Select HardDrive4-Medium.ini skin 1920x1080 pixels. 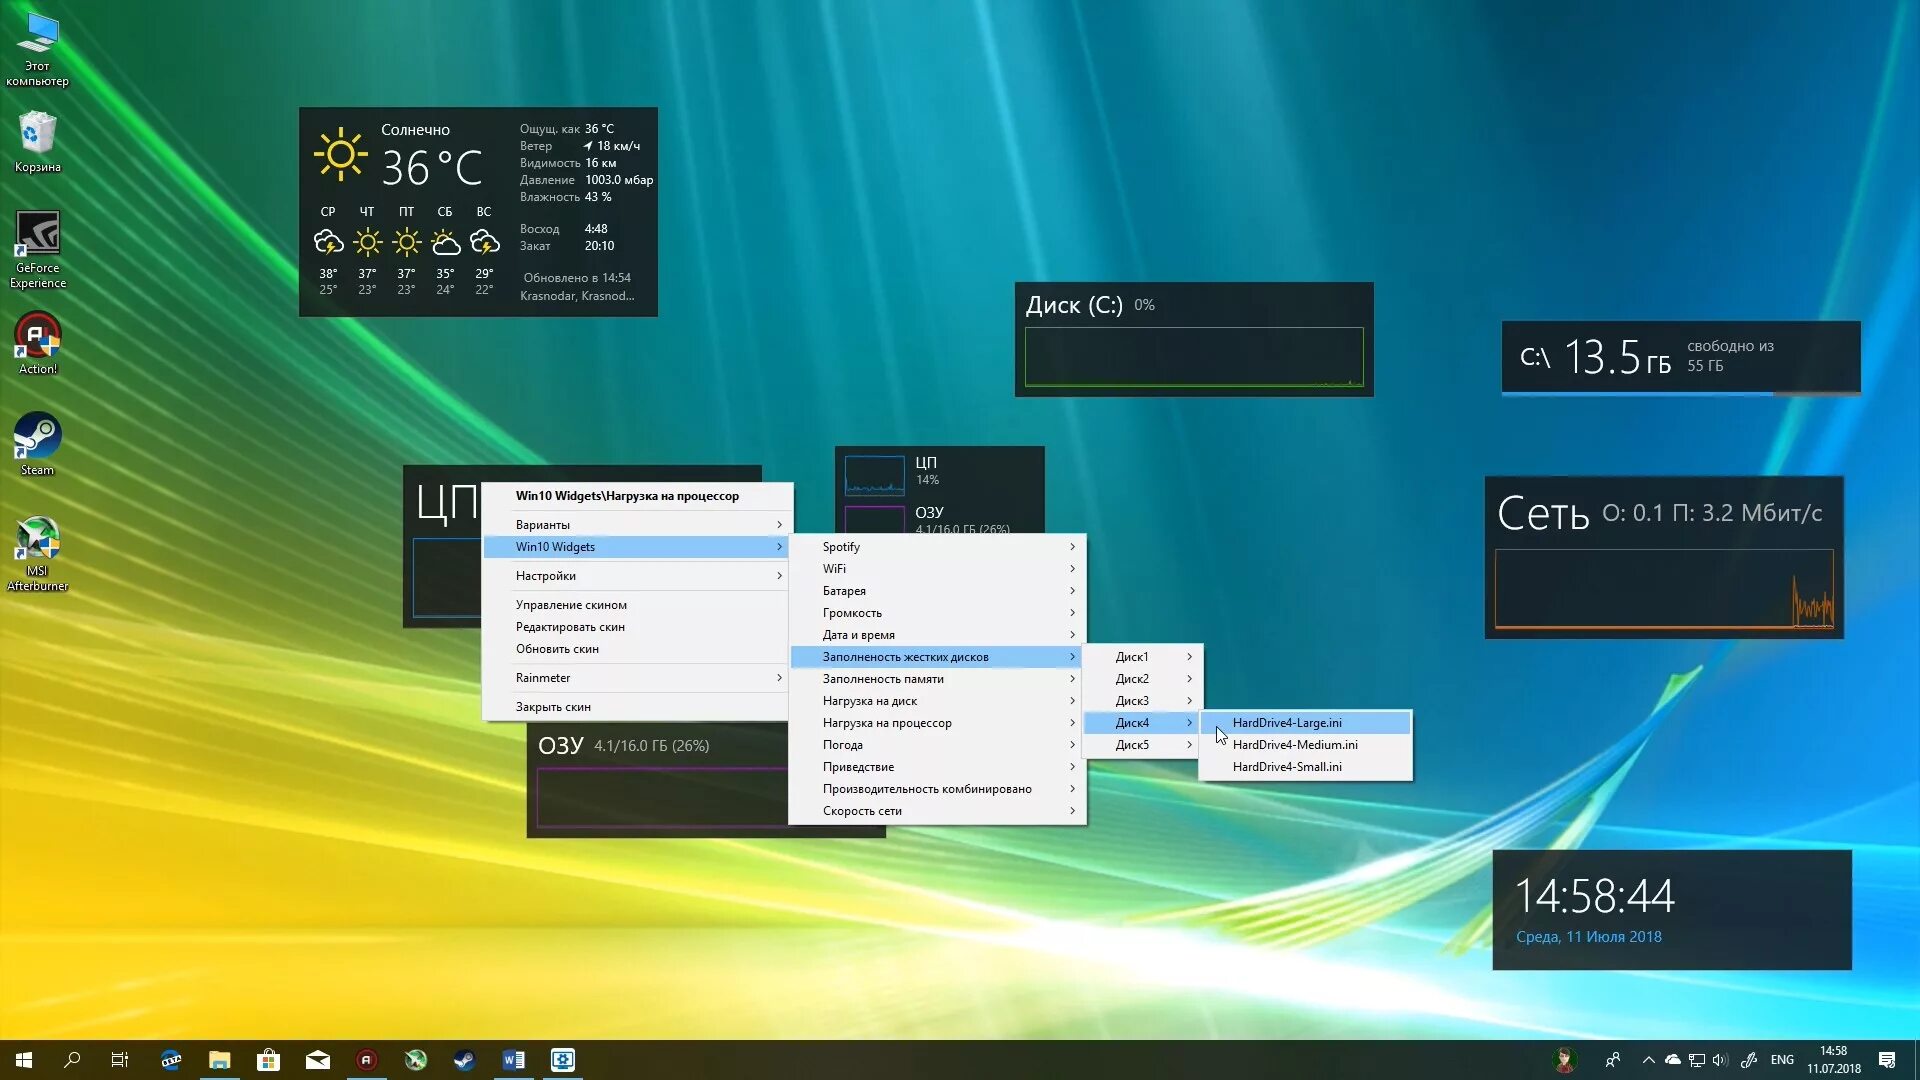[x=1294, y=744]
